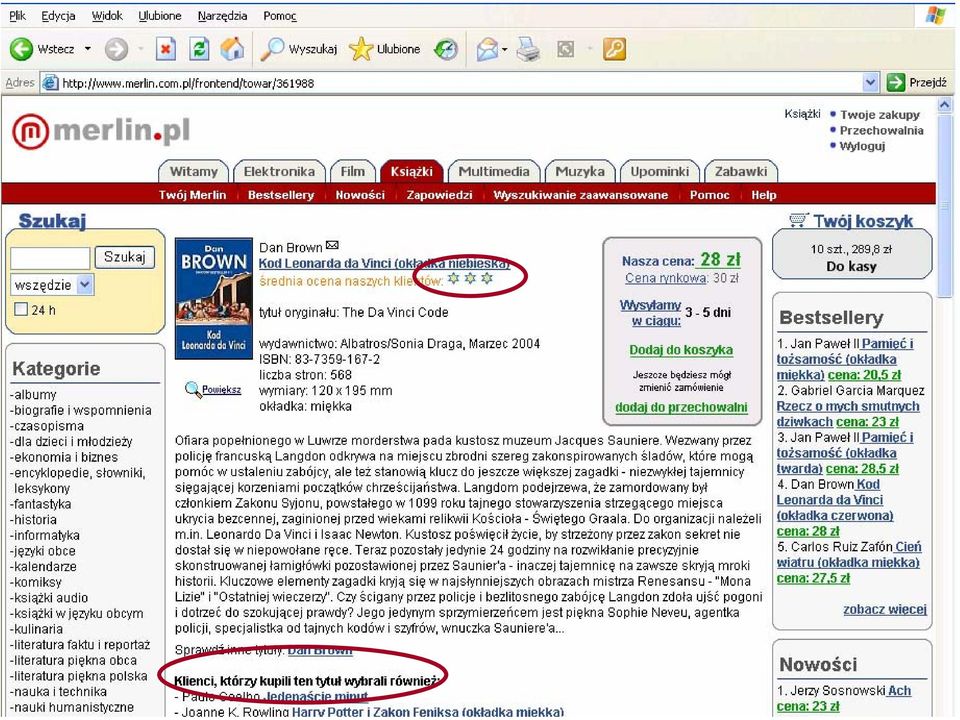Switch to the Upominki tab
Image resolution: width=960 pixels, height=720 pixels.
pyautogui.click(x=659, y=171)
